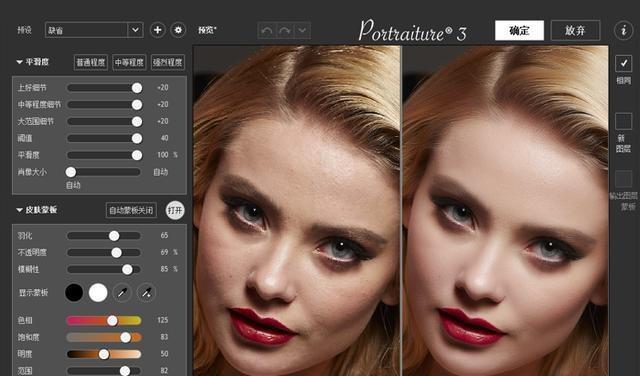Image resolution: width=640 pixels, height=376 pixels.
Task: Click the 模糊性 value 85
Action: pyautogui.click(x=164, y=269)
